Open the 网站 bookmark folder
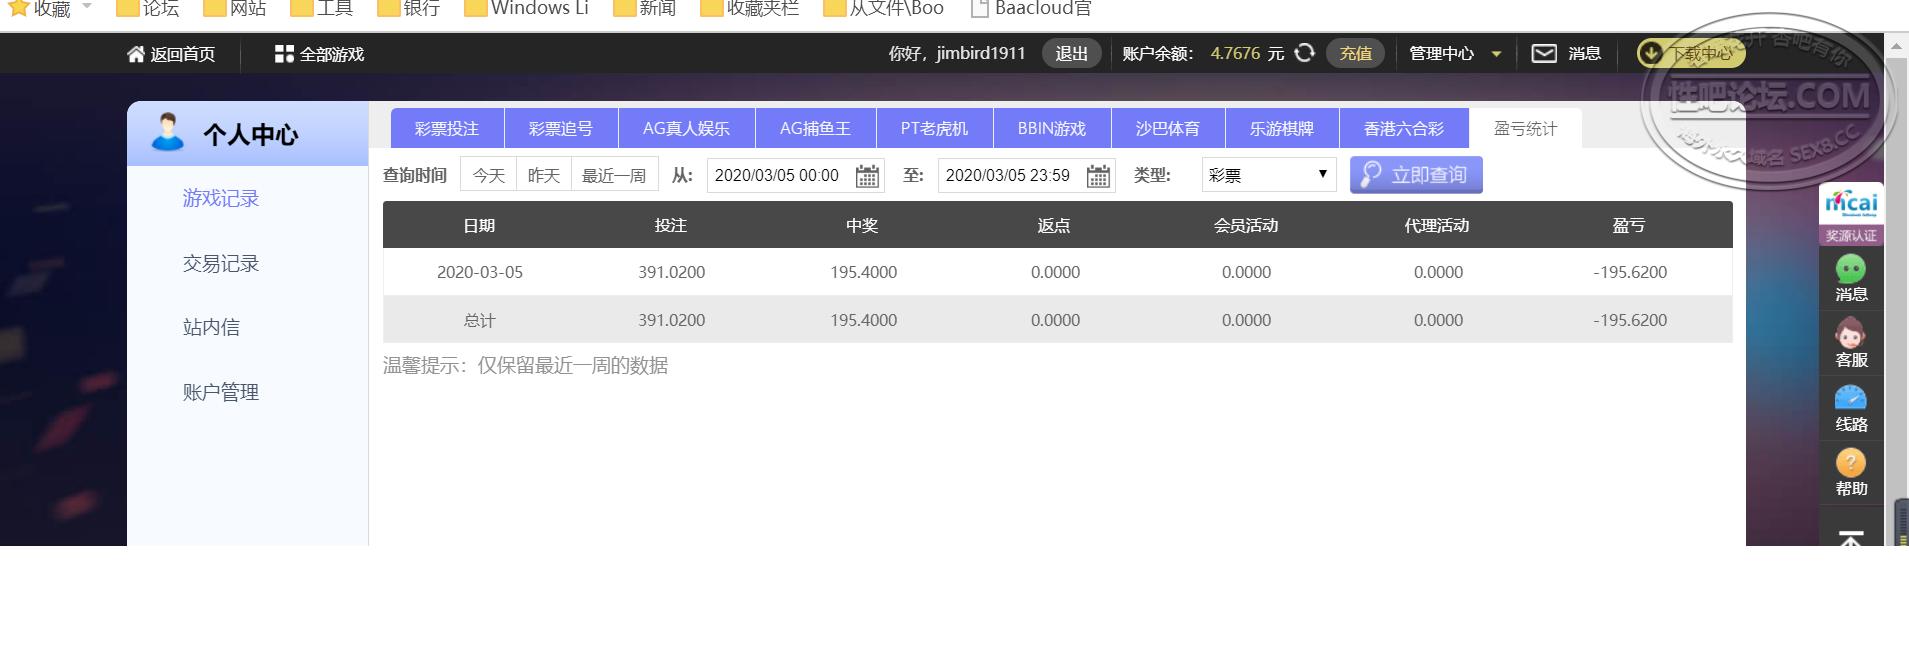The height and width of the screenshot is (648, 1909). (x=235, y=8)
